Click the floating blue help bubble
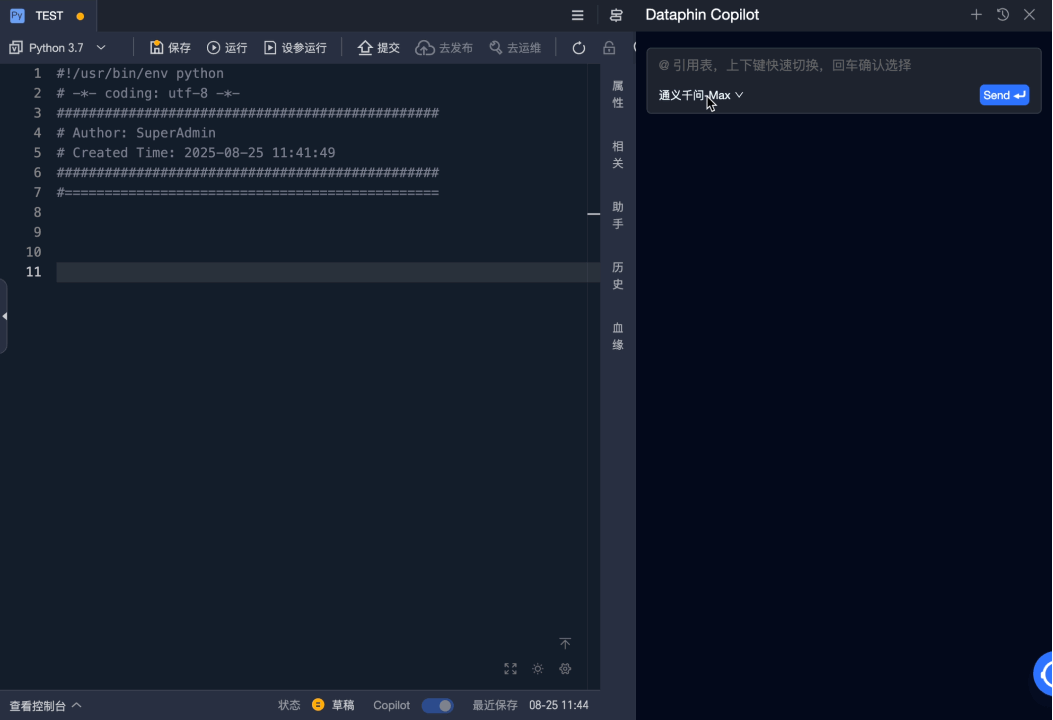This screenshot has height=720, width=1053. (1043, 674)
